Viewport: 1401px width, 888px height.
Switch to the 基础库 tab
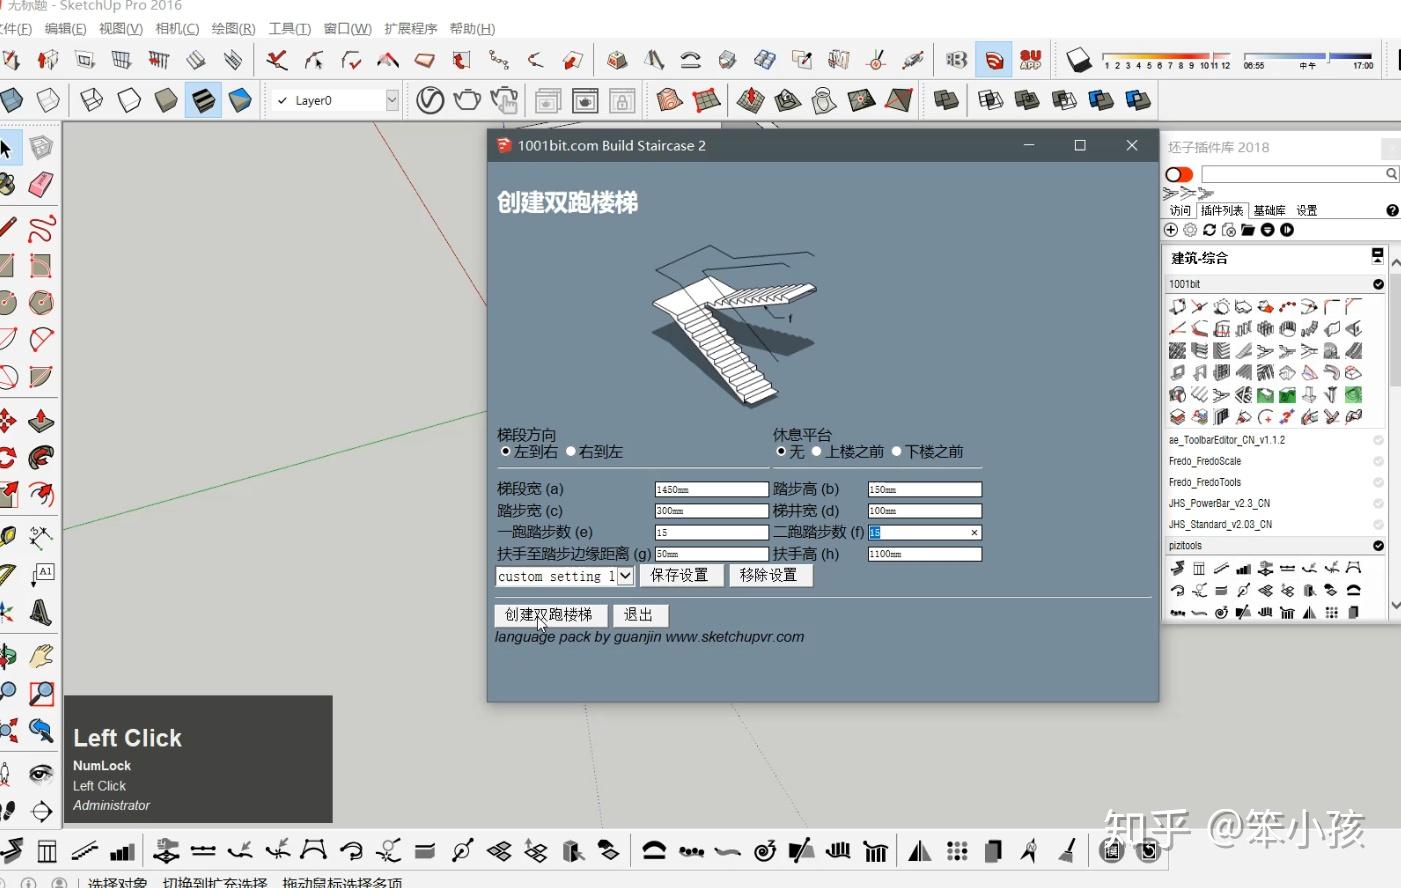tap(1269, 210)
